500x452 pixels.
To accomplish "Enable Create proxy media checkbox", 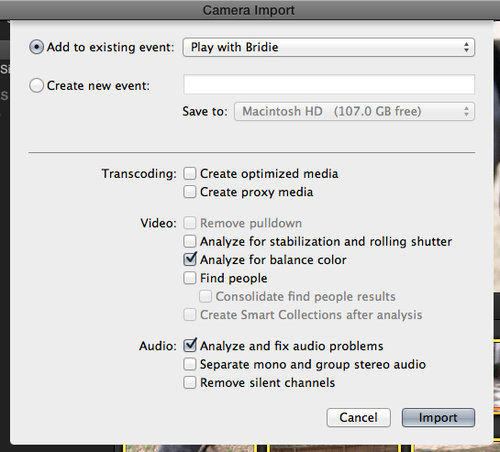I will click(190, 192).
